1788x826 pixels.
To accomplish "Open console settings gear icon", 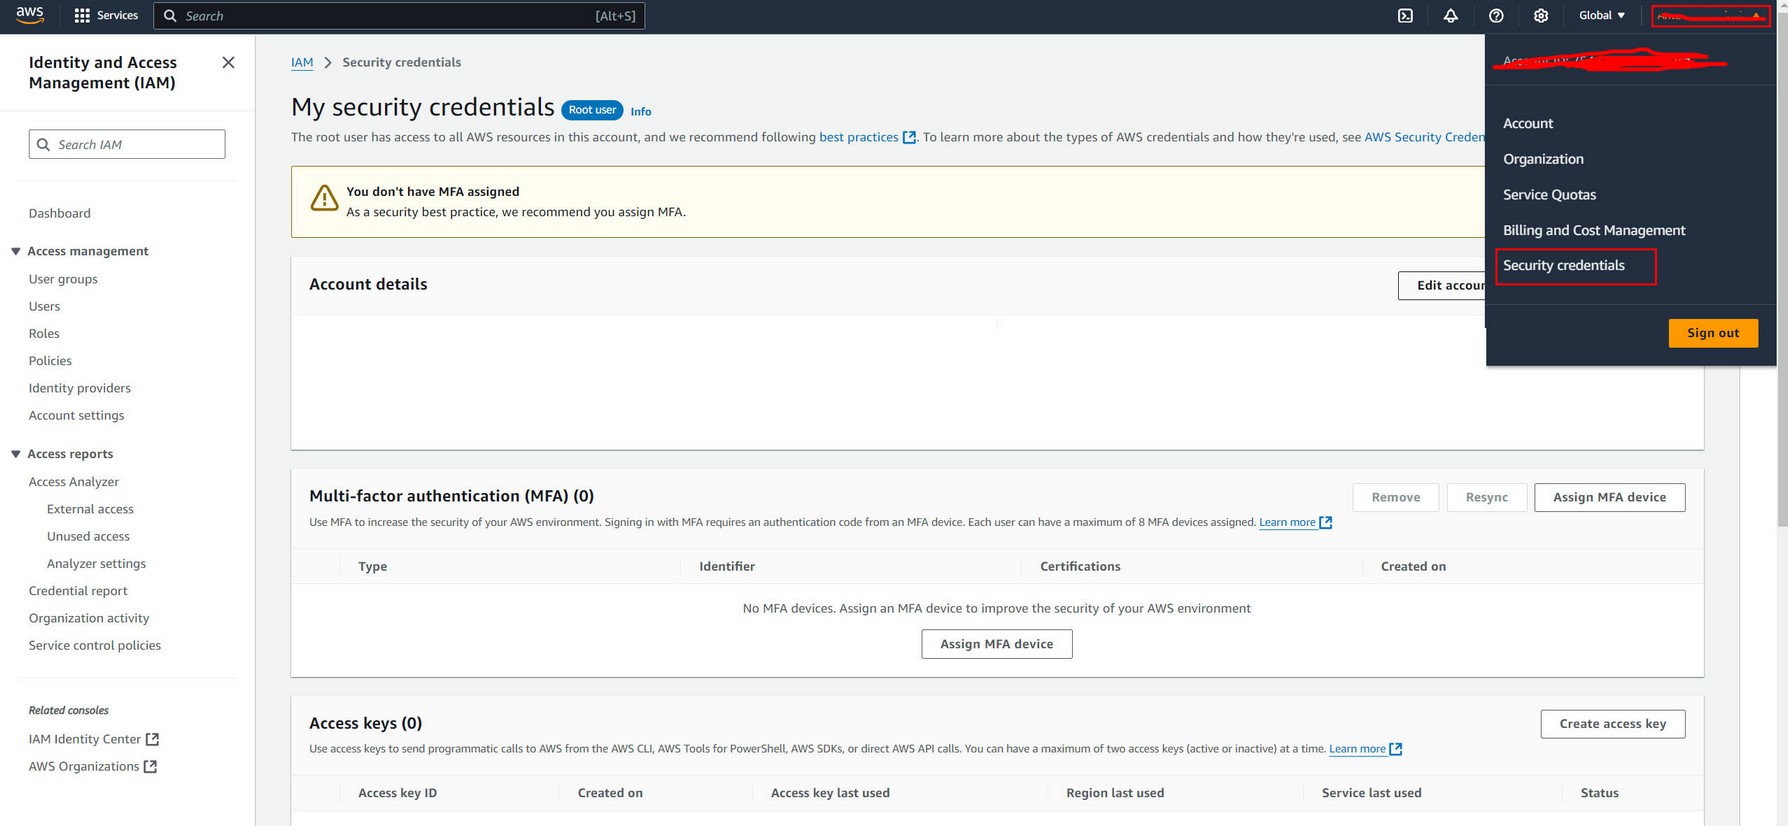I will coord(1541,16).
